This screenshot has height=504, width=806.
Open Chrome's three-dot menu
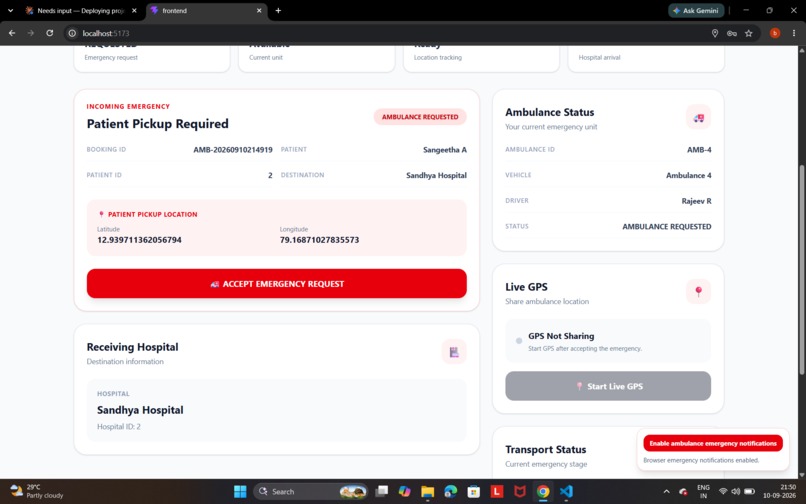click(x=794, y=33)
